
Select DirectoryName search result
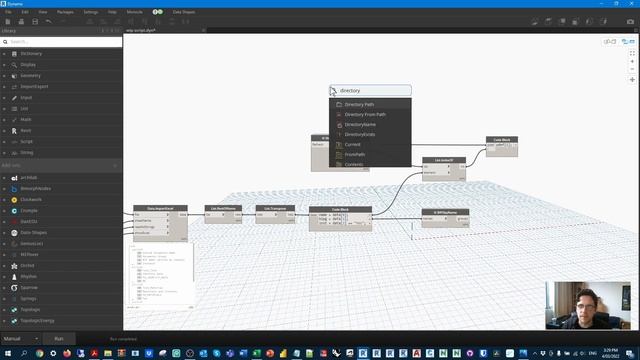(370, 124)
